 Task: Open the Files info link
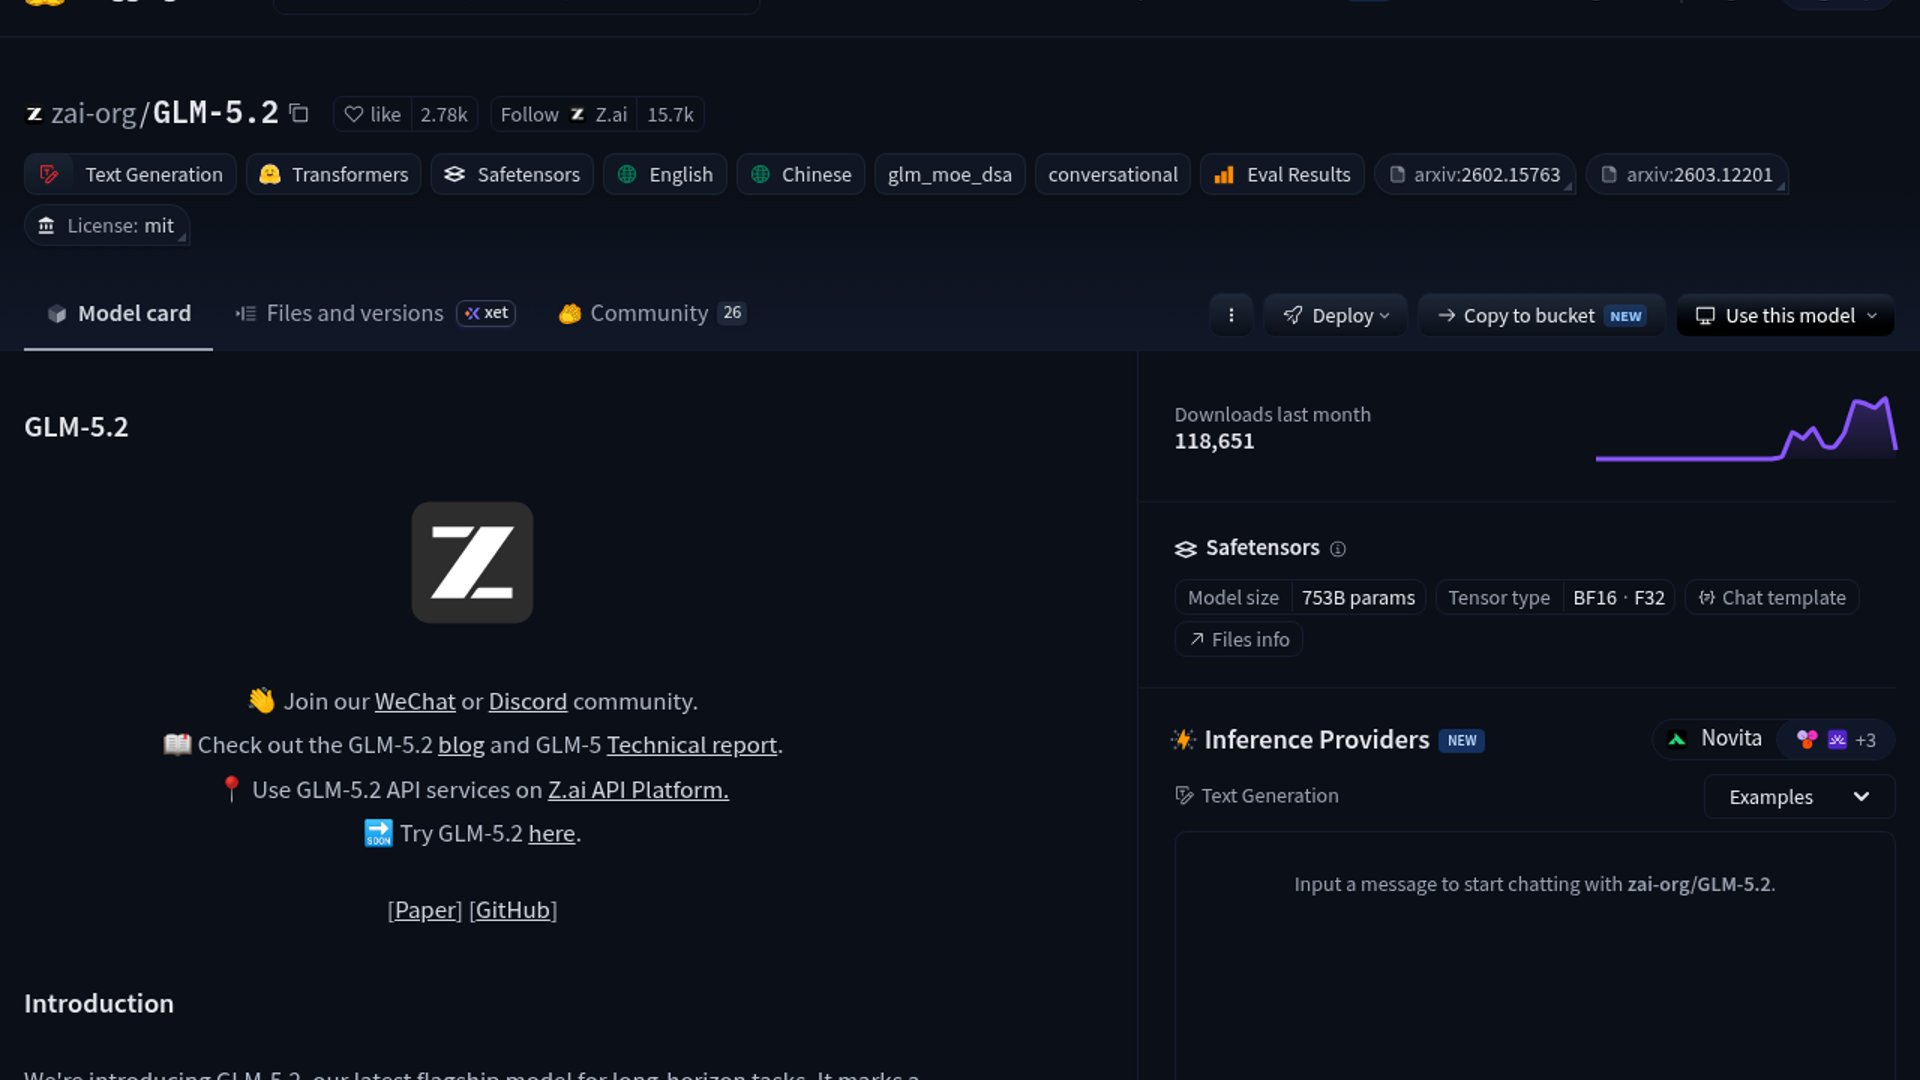click(1239, 640)
